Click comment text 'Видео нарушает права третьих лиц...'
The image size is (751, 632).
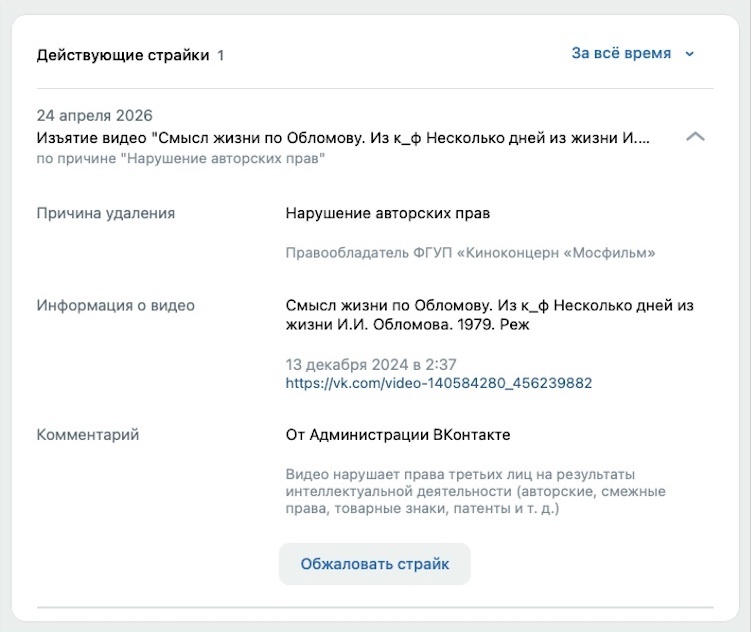click(476, 491)
